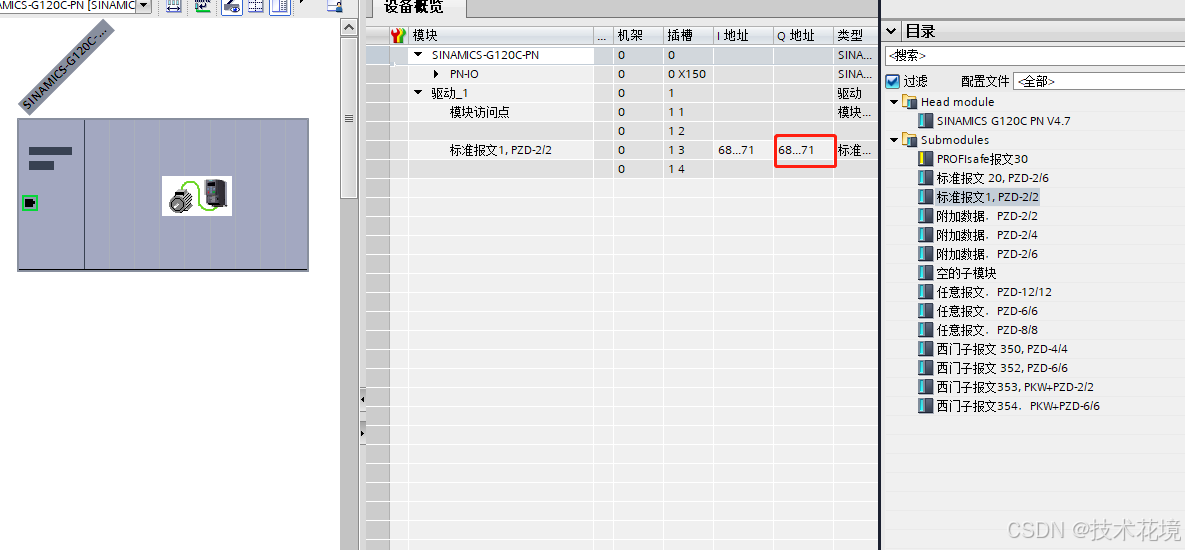Expand the PN-IO row
The image size is (1185, 550).
(436, 74)
